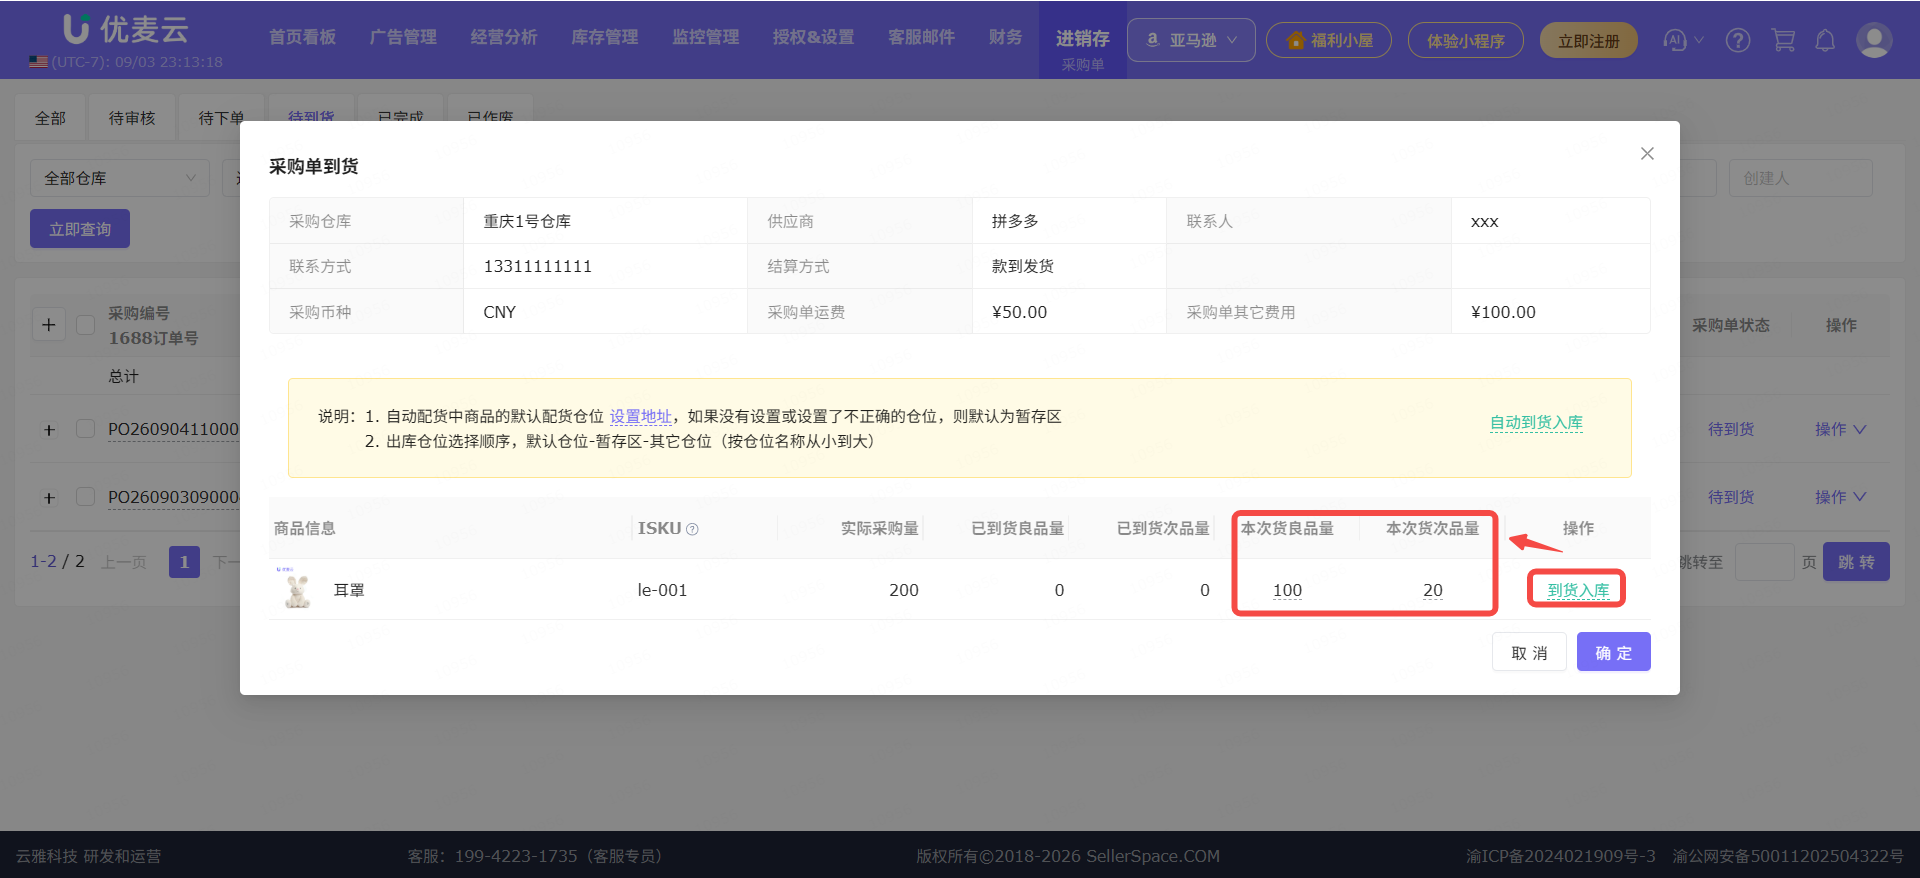Click the 福利小屋 button
This screenshot has height=878, width=1920.
point(1329,40)
